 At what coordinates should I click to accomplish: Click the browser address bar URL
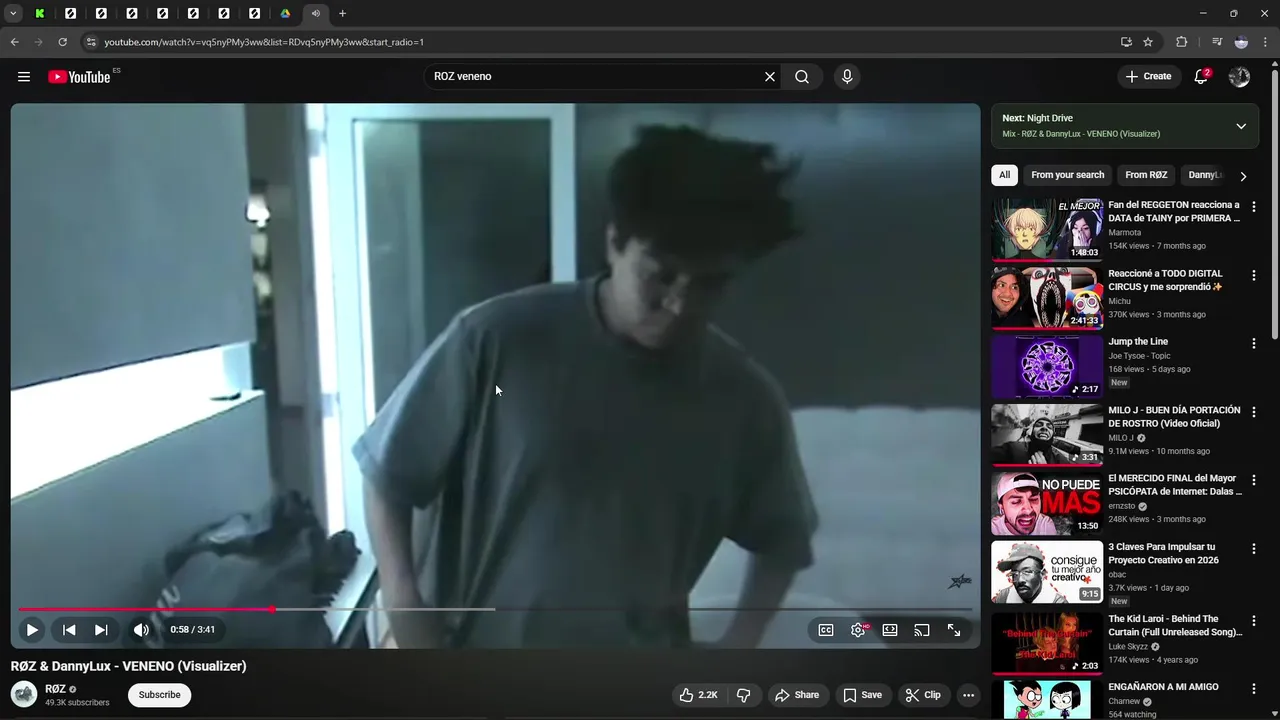(x=264, y=42)
